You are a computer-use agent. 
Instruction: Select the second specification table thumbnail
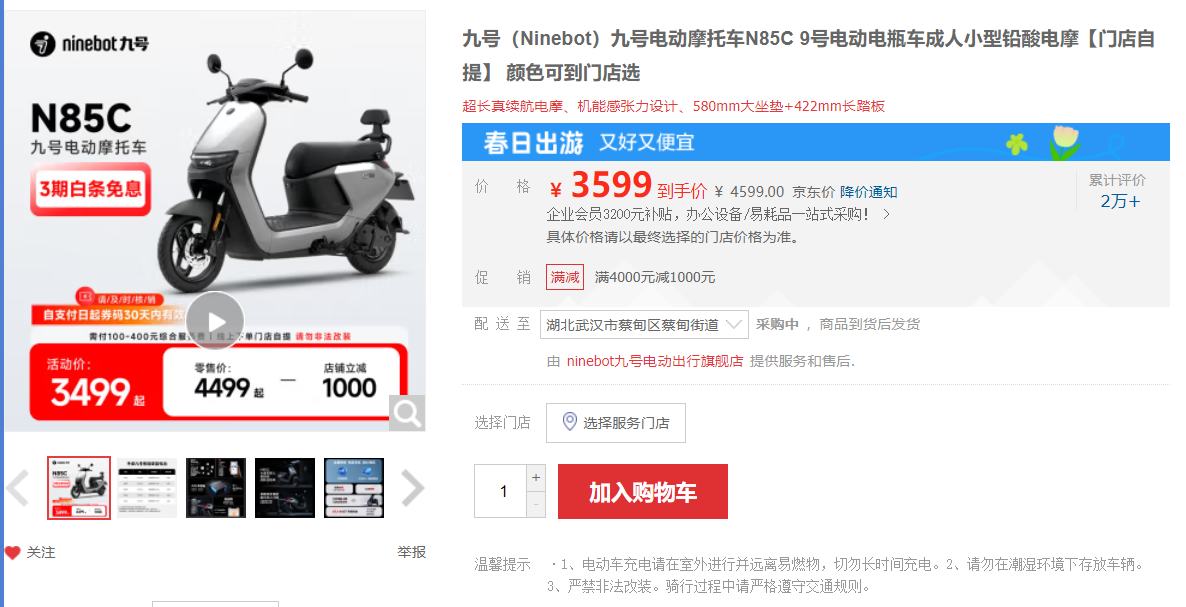point(147,488)
